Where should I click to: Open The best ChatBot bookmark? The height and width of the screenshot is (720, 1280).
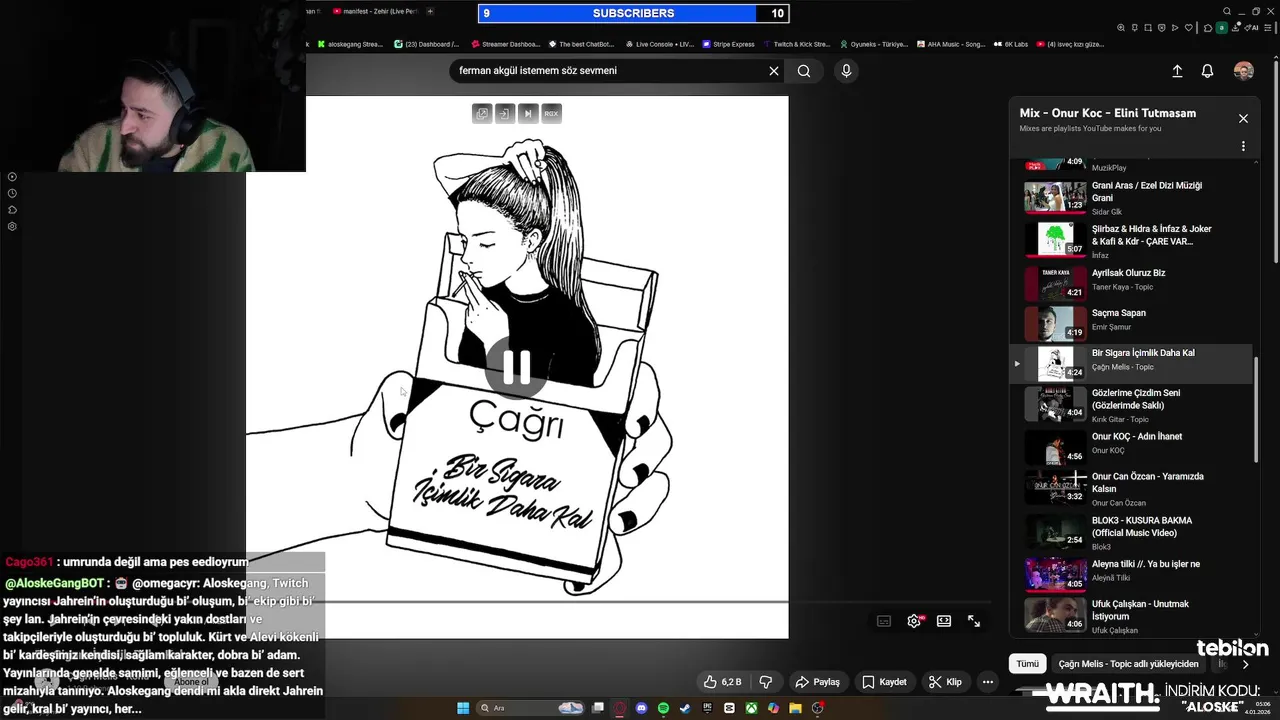coord(580,44)
